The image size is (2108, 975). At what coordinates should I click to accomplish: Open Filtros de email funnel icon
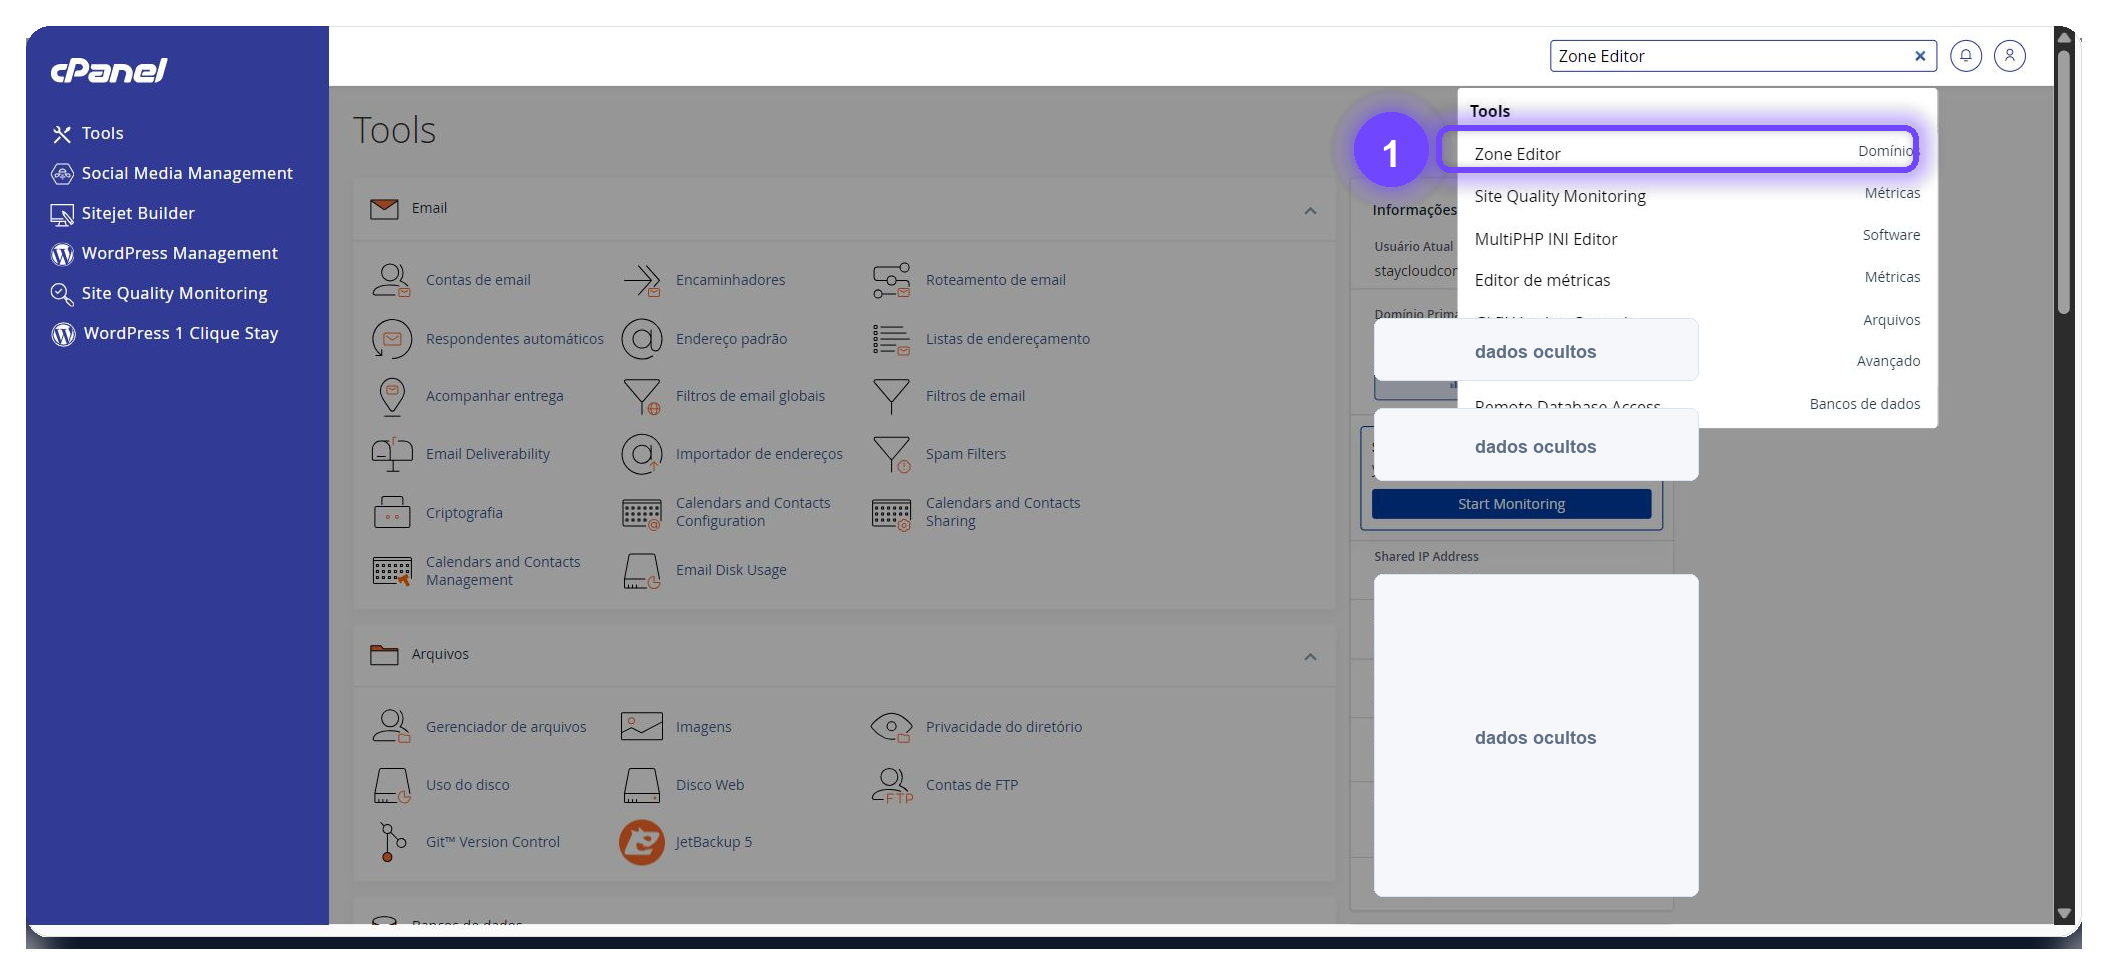[891, 396]
